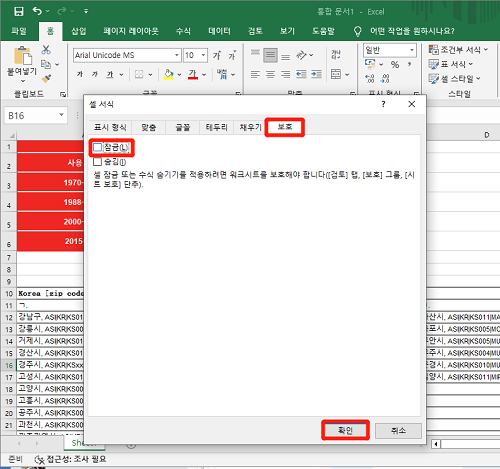Open the 글꼴 dialog tab

tap(183, 127)
